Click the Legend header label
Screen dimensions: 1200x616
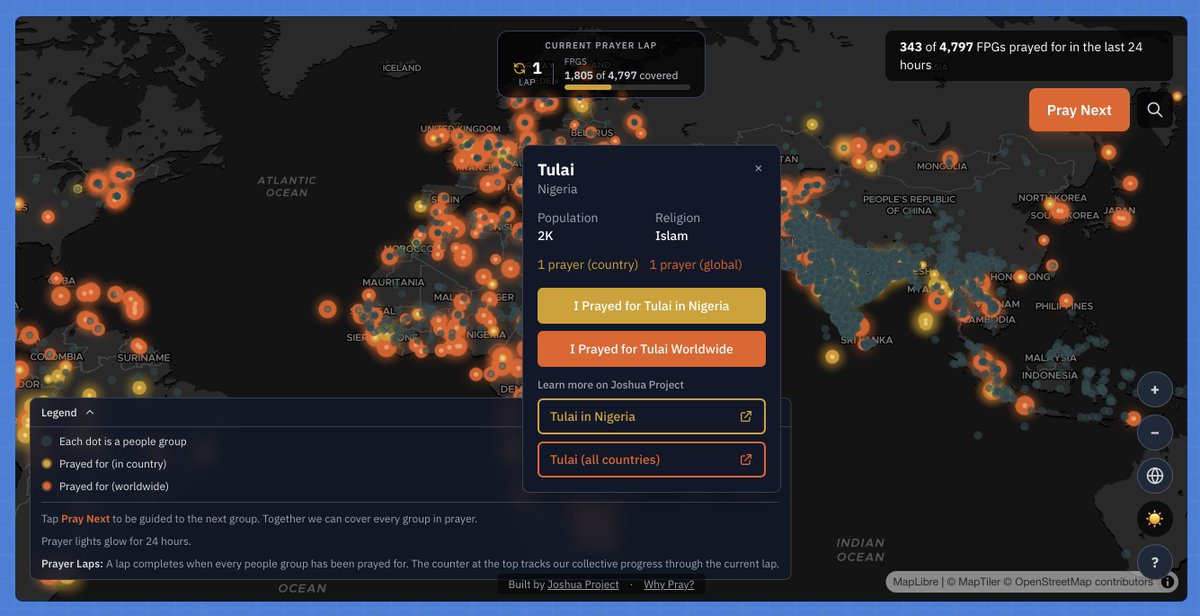coord(59,412)
